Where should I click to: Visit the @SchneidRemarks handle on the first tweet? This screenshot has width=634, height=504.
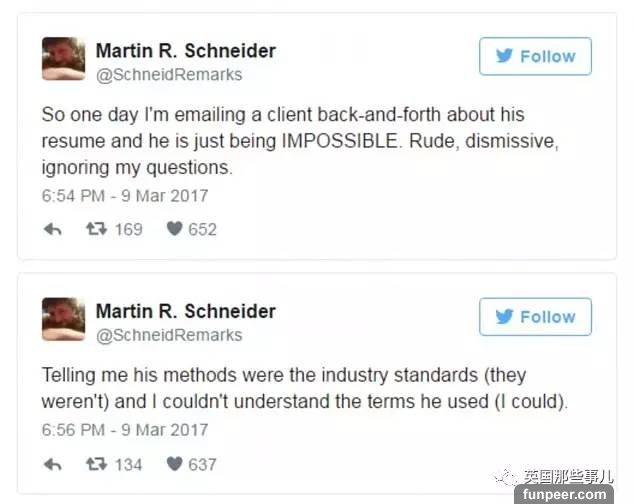tap(168, 74)
